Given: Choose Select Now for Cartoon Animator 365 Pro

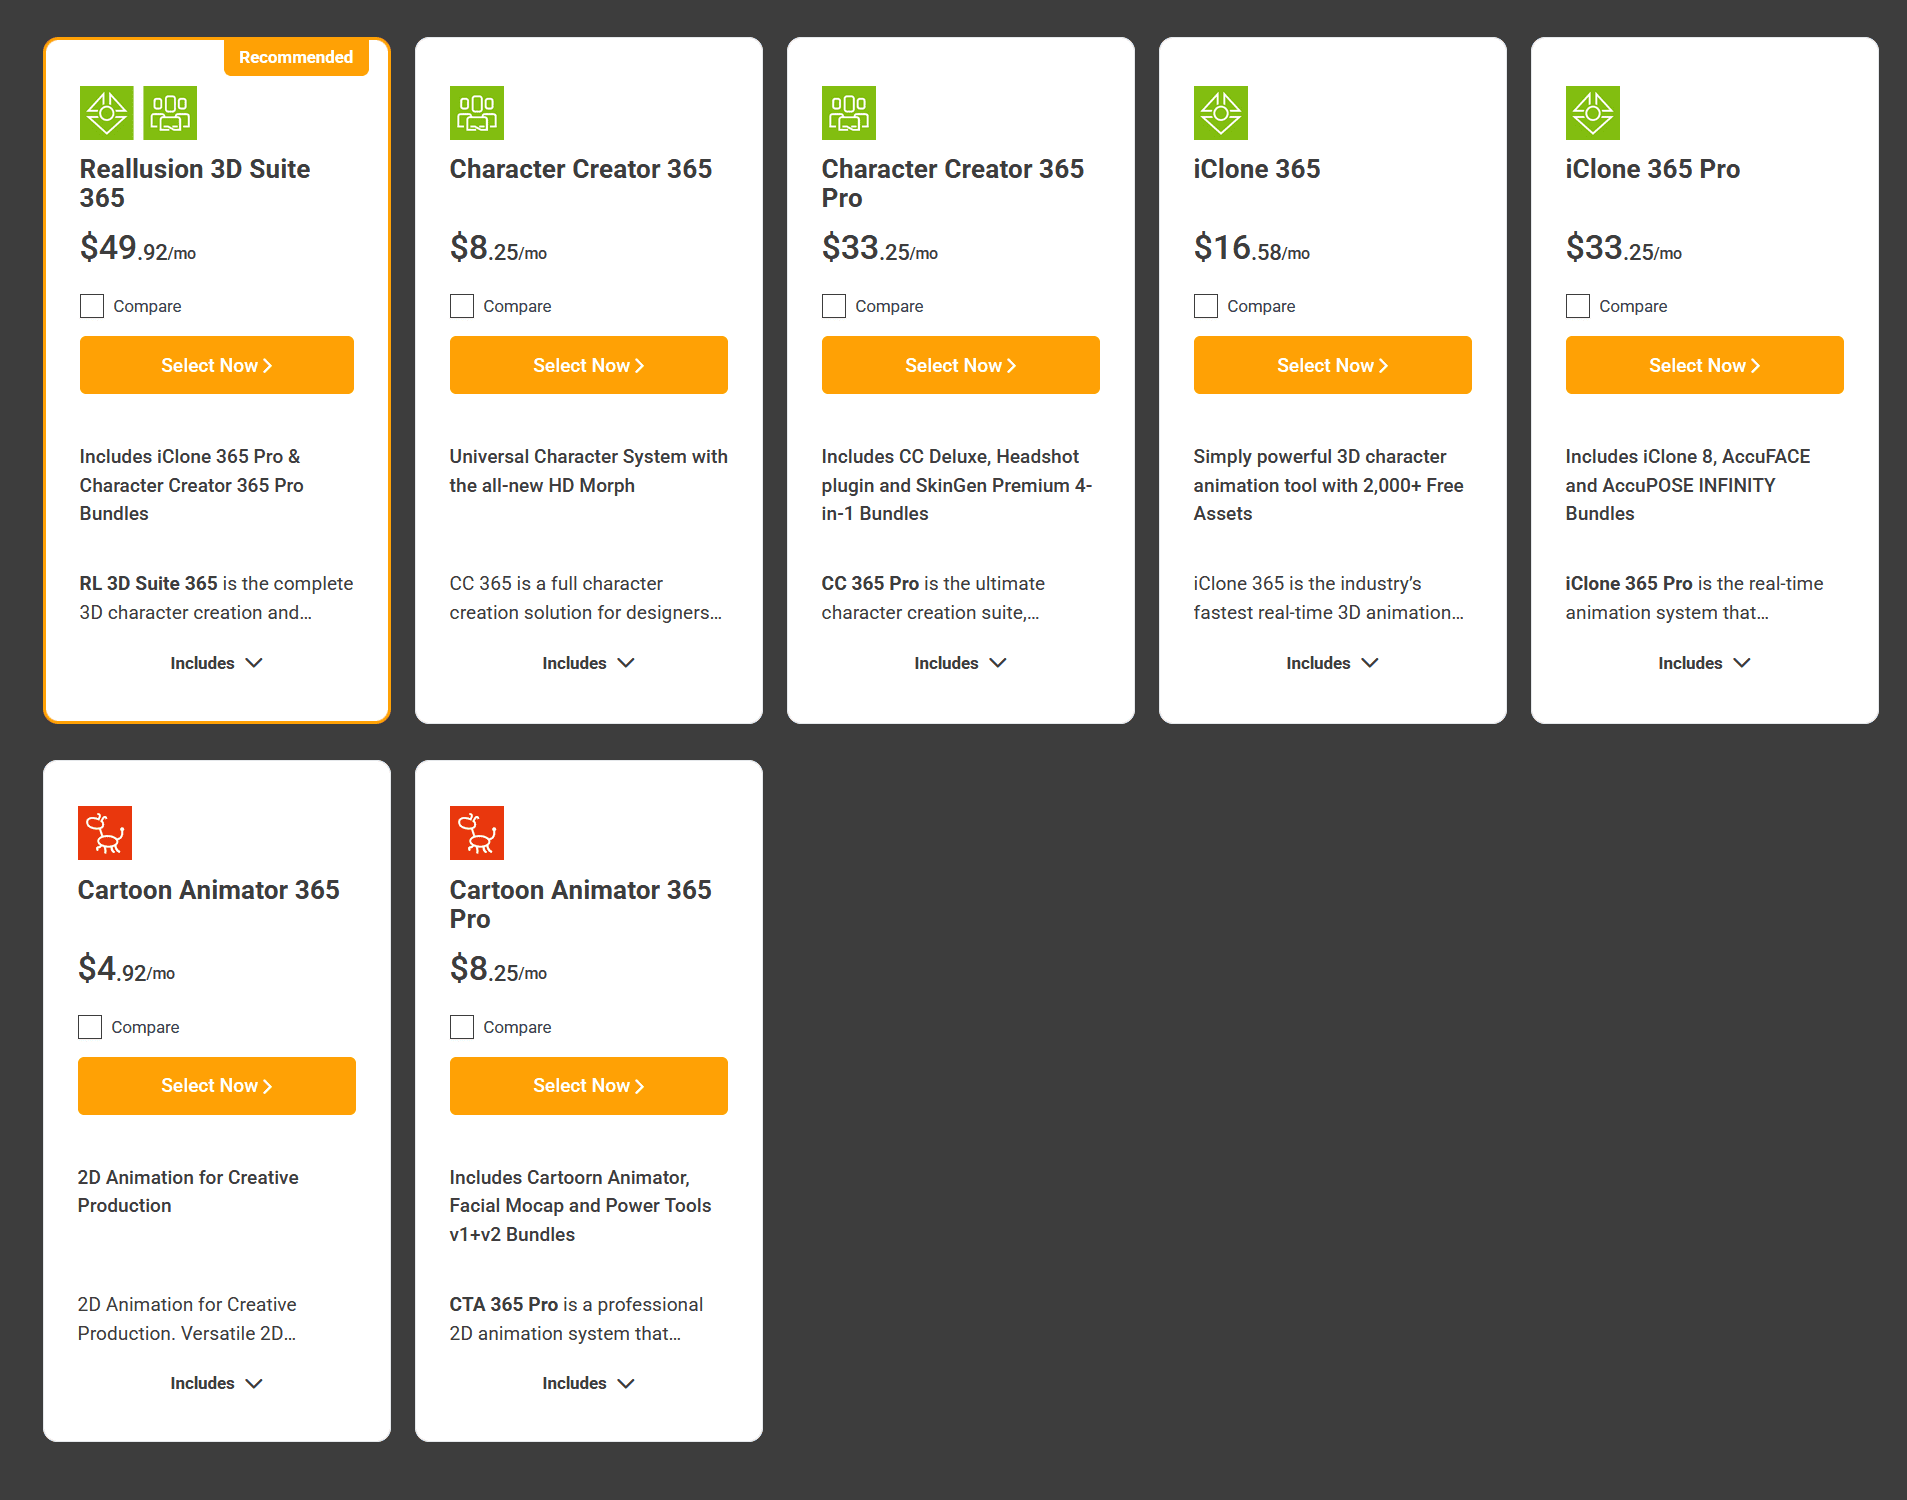Looking at the screenshot, I should pos(588,1086).
